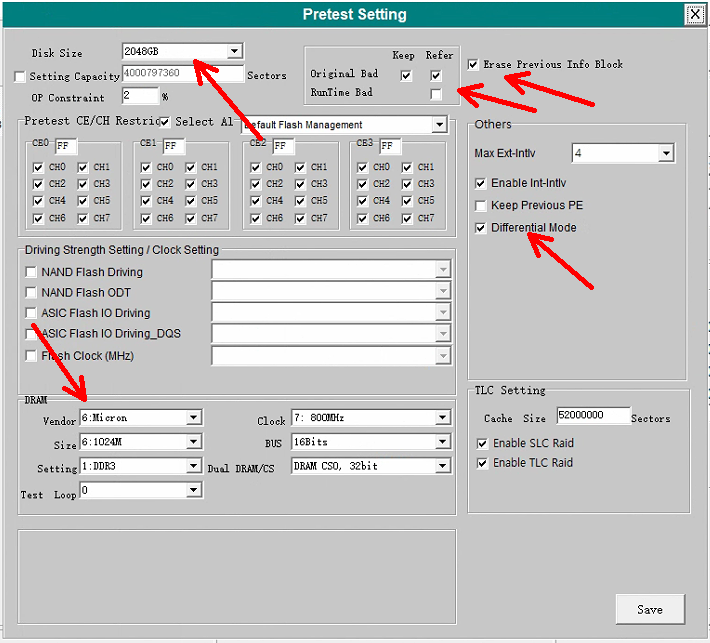The width and height of the screenshot is (710, 643).
Task: Open DRAM Size dropdown
Action: pyautogui.click(x=193, y=441)
